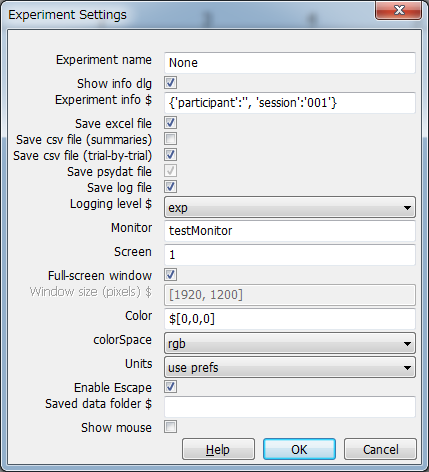The image size is (429, 472).
Task: Click the Experiment name text field
Action: [x=290, y=63]
